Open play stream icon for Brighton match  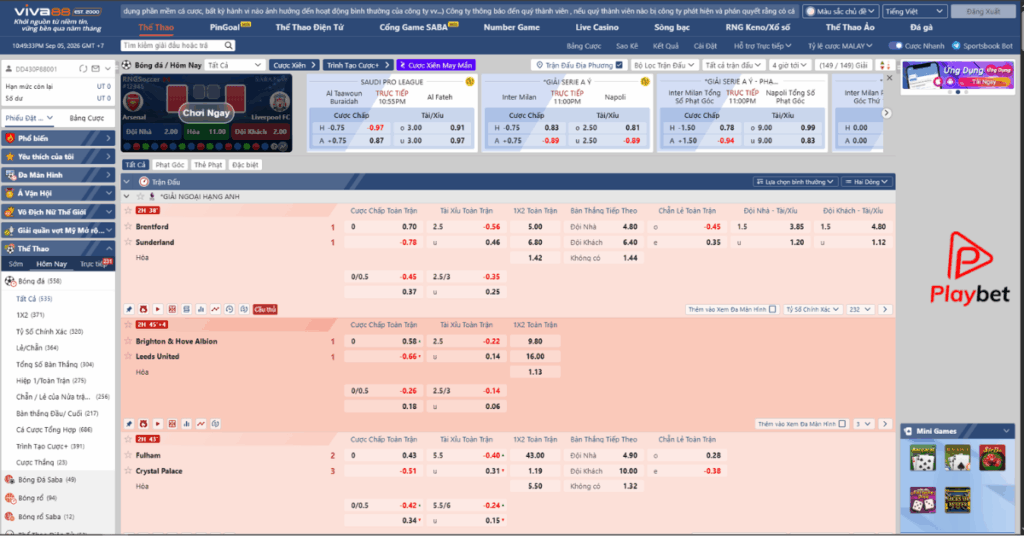pos(157,424)
